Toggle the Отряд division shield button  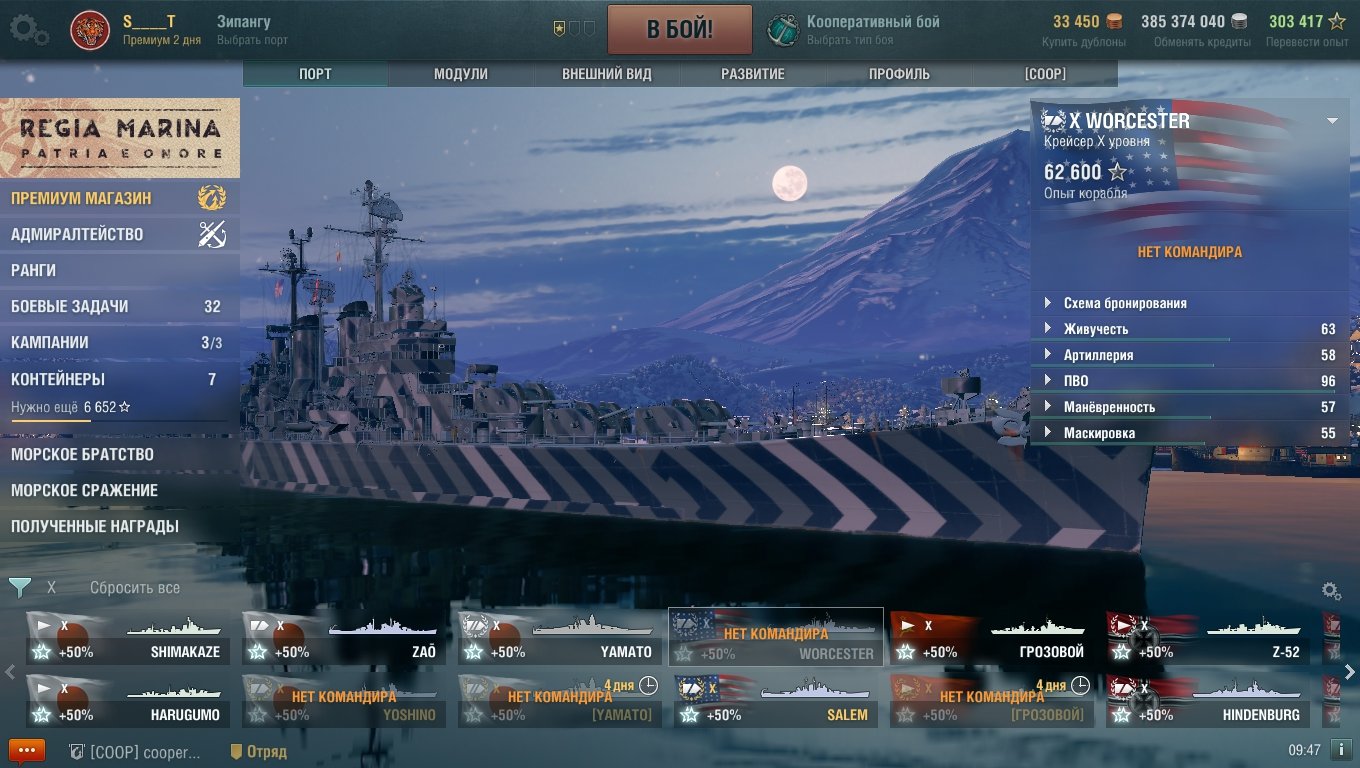259,751
